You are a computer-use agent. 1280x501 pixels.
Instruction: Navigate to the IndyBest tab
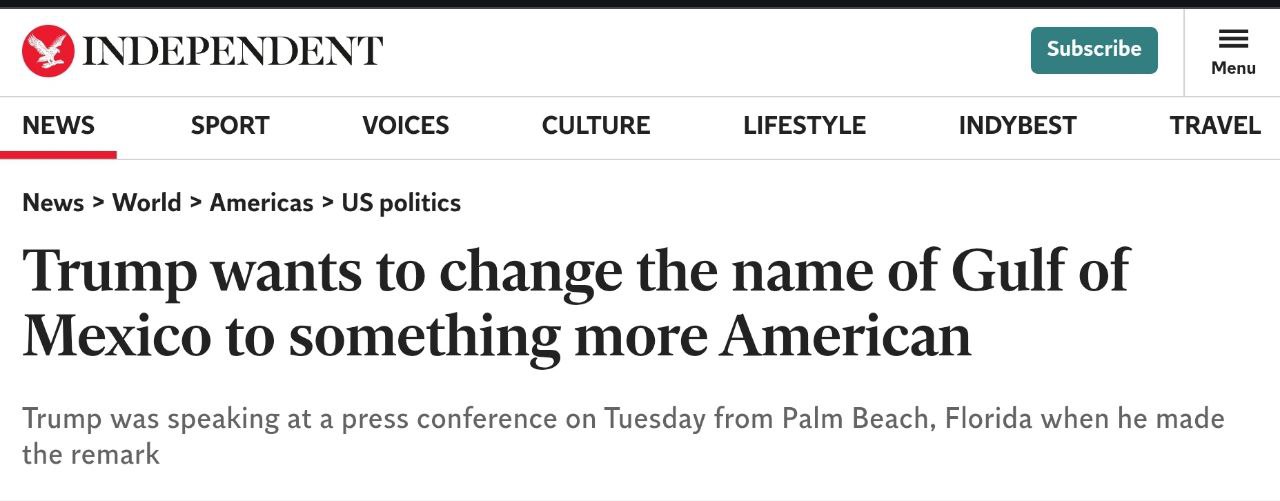pyautogui.click(x=1017, y=126)
